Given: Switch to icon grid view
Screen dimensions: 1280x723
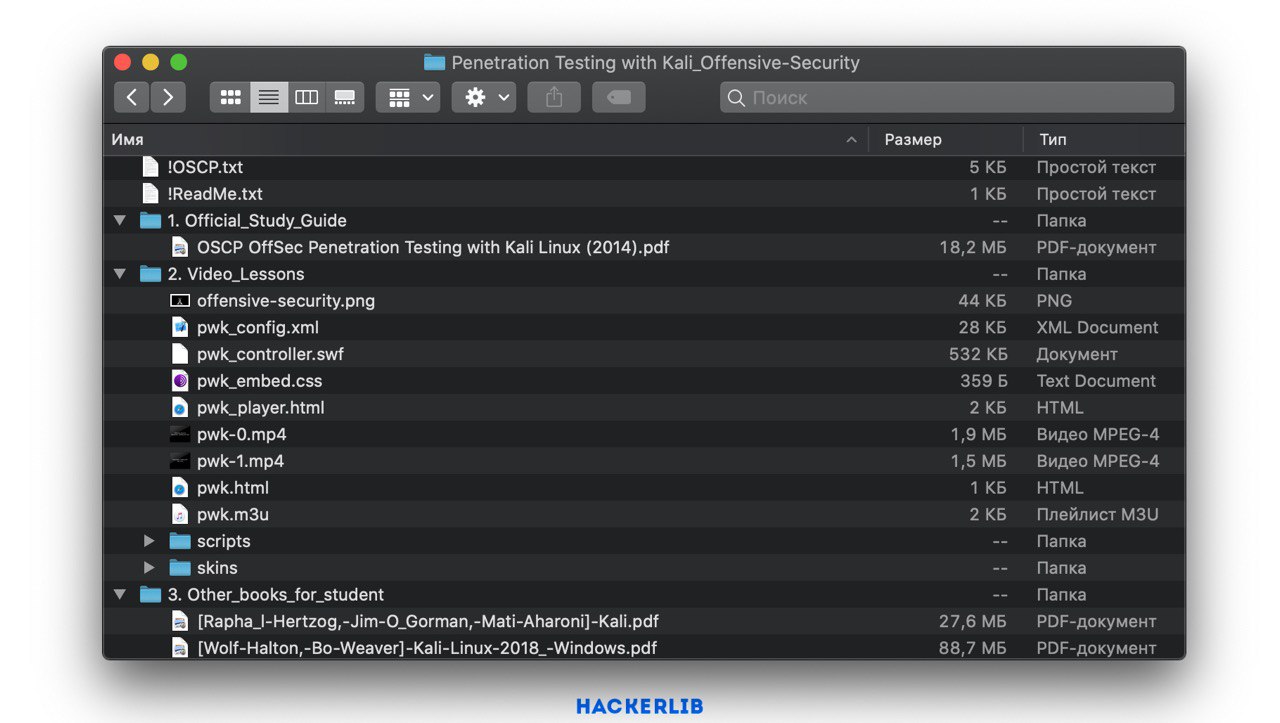Looking at the screenshot, I should point(231,97).
